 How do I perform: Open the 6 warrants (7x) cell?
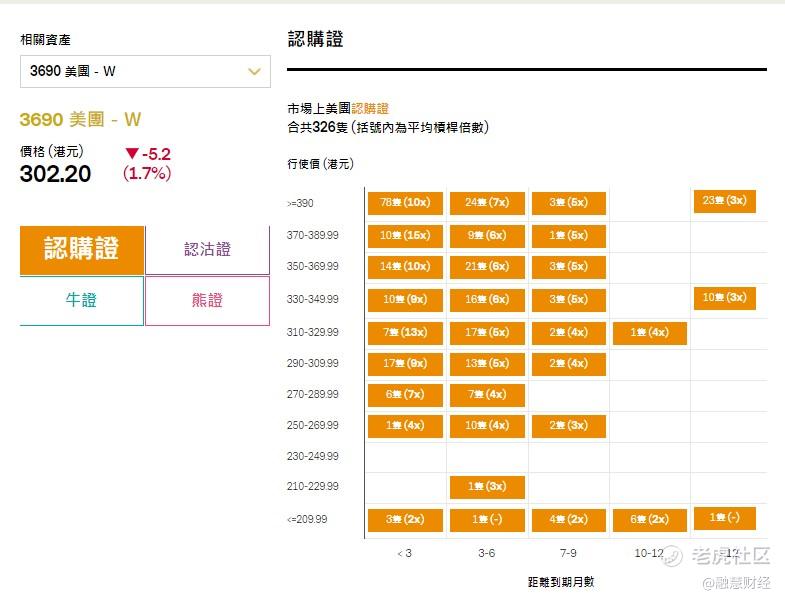tap(406, 395)
